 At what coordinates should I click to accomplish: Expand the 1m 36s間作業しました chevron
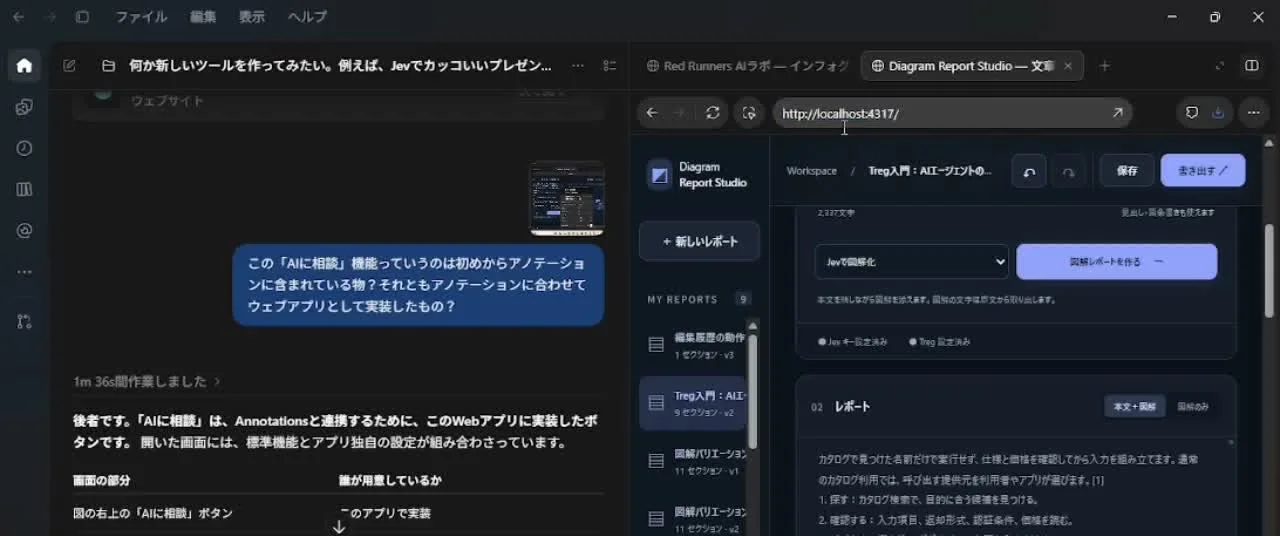click(217, 381)
